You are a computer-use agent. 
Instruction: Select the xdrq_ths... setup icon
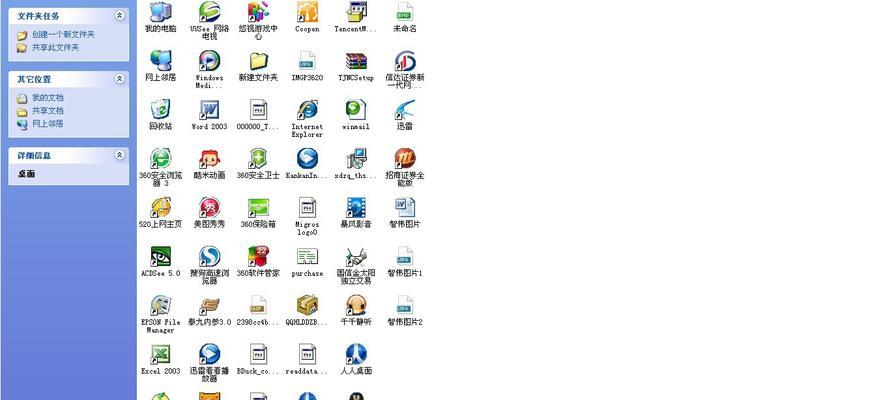(x=355, y=159)
